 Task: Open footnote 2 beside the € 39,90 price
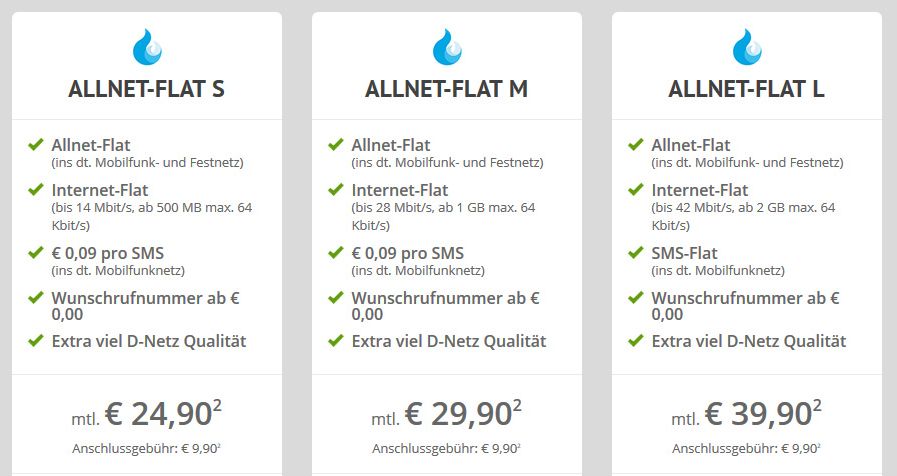(x=817, y=406)
